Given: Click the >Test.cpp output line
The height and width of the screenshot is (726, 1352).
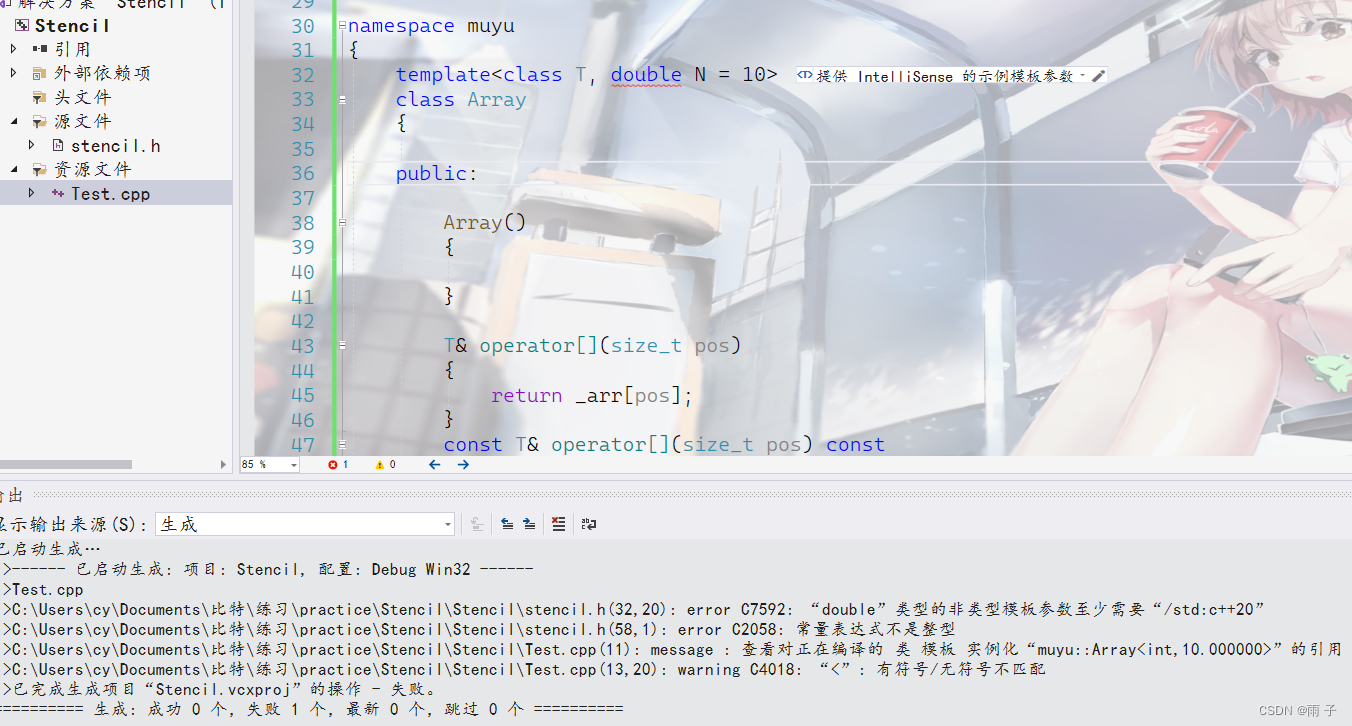Looking at the screenshot, I should 43,590.
